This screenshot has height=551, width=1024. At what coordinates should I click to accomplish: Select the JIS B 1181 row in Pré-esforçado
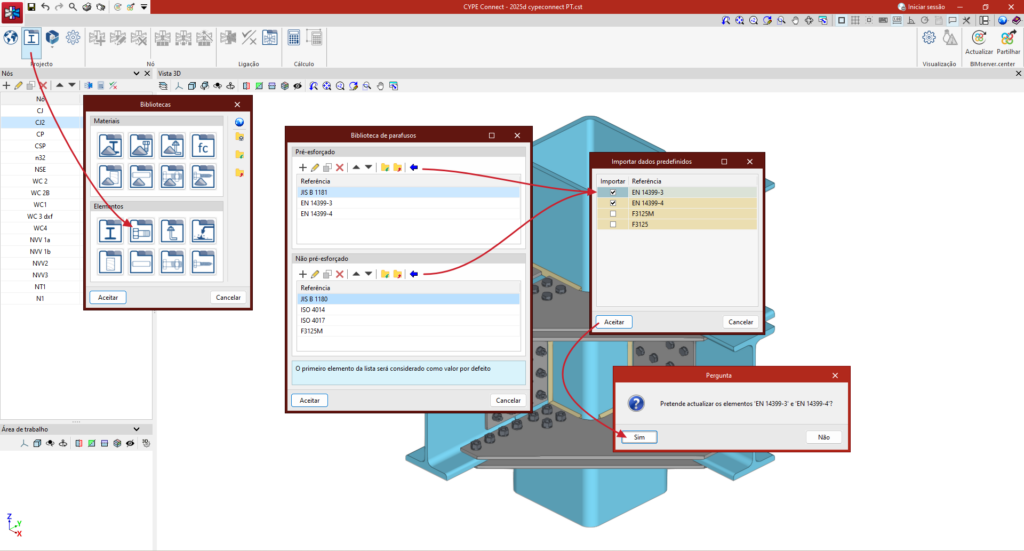(x=408, y=193)
